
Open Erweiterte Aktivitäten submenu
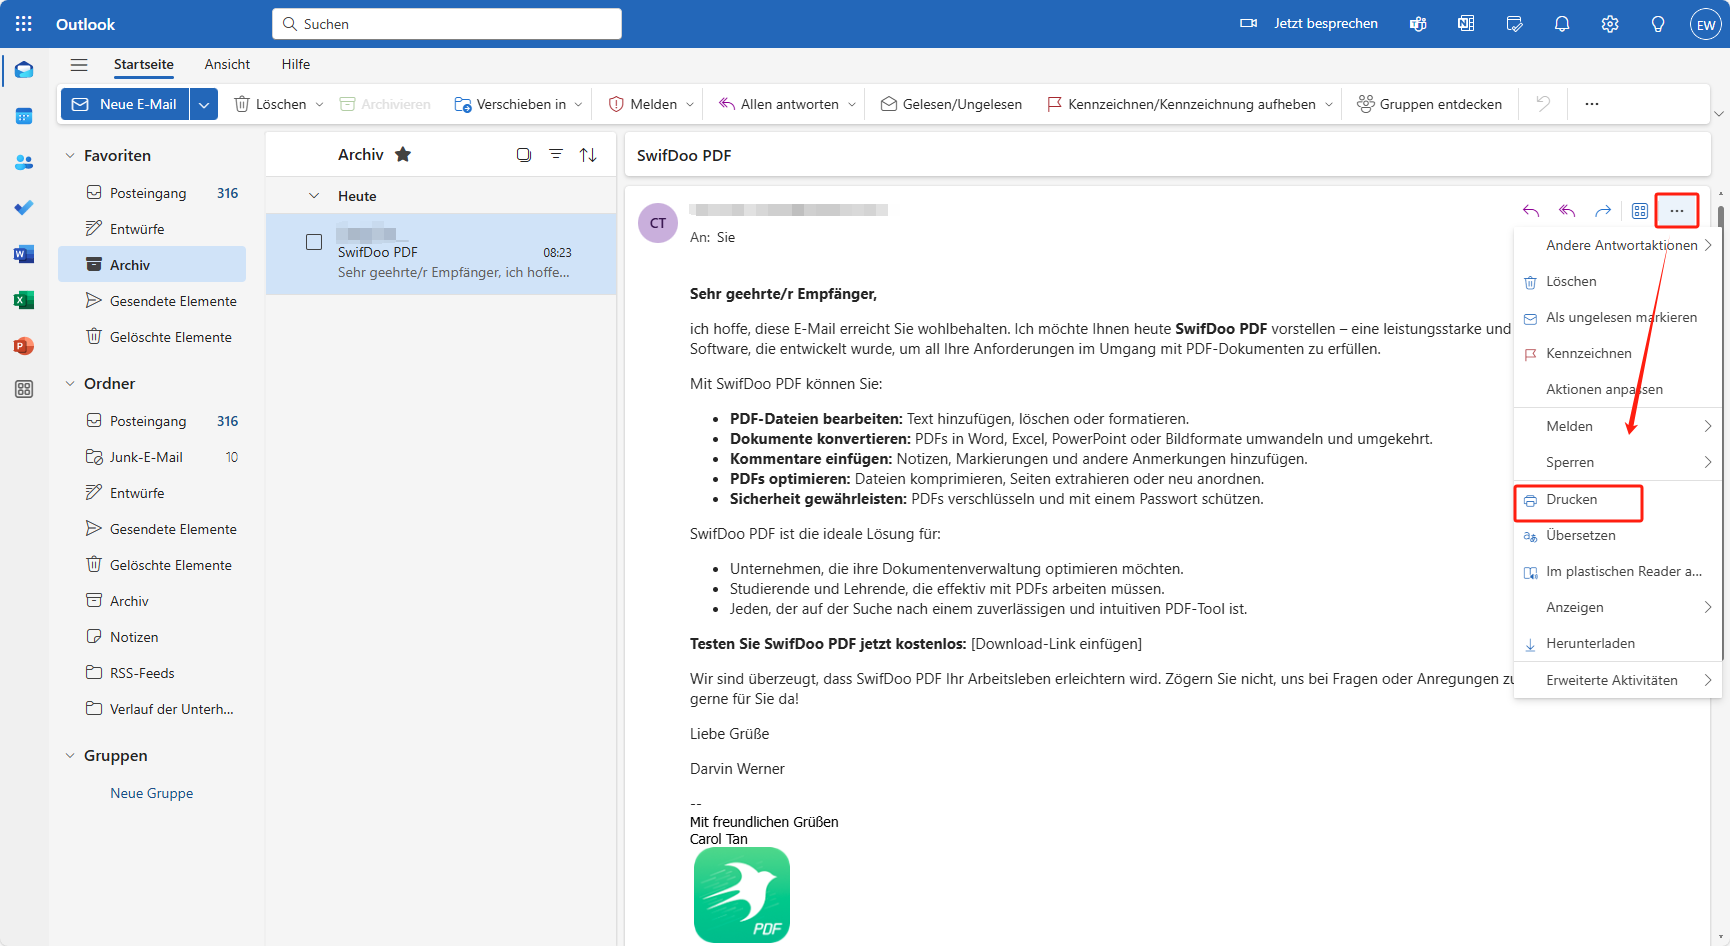[1618, 680]
